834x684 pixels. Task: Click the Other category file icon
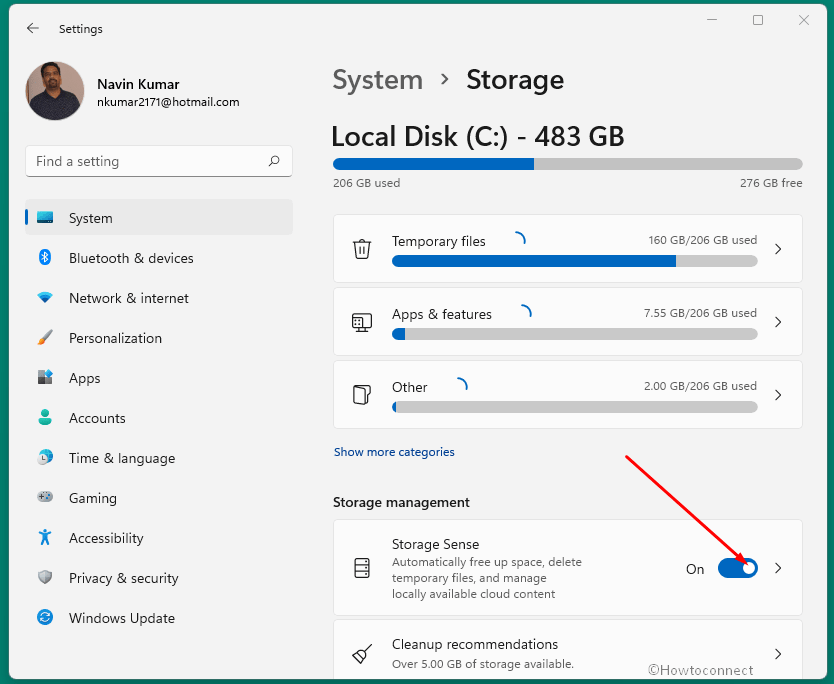pyautogui.click(x=362, y=395)
